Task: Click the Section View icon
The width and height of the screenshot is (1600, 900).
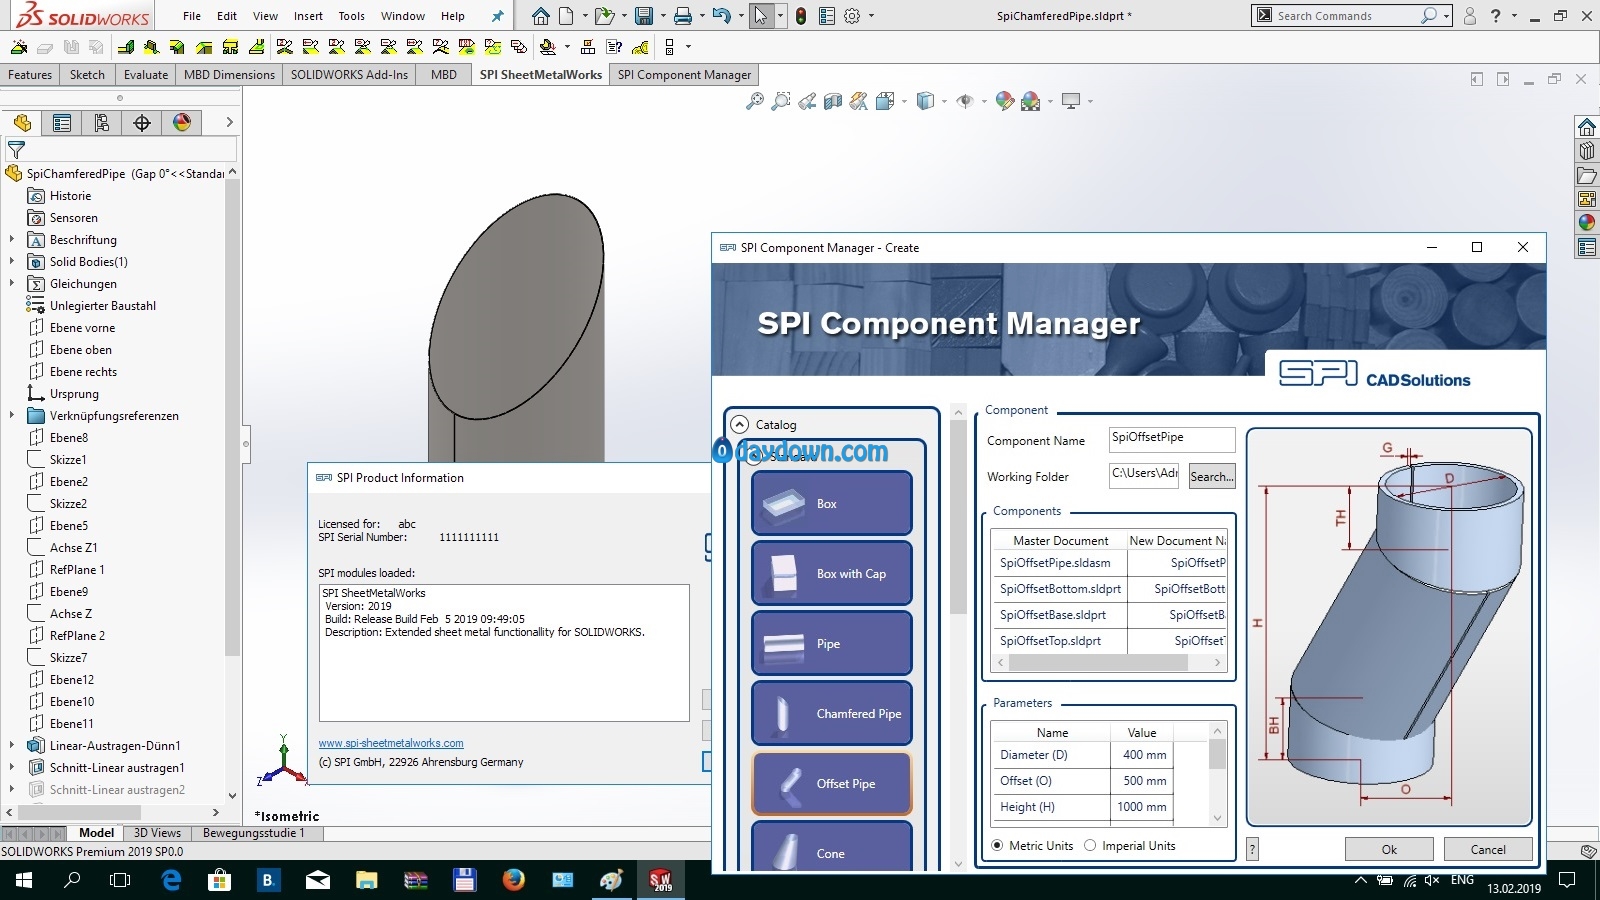Action: 833,101
